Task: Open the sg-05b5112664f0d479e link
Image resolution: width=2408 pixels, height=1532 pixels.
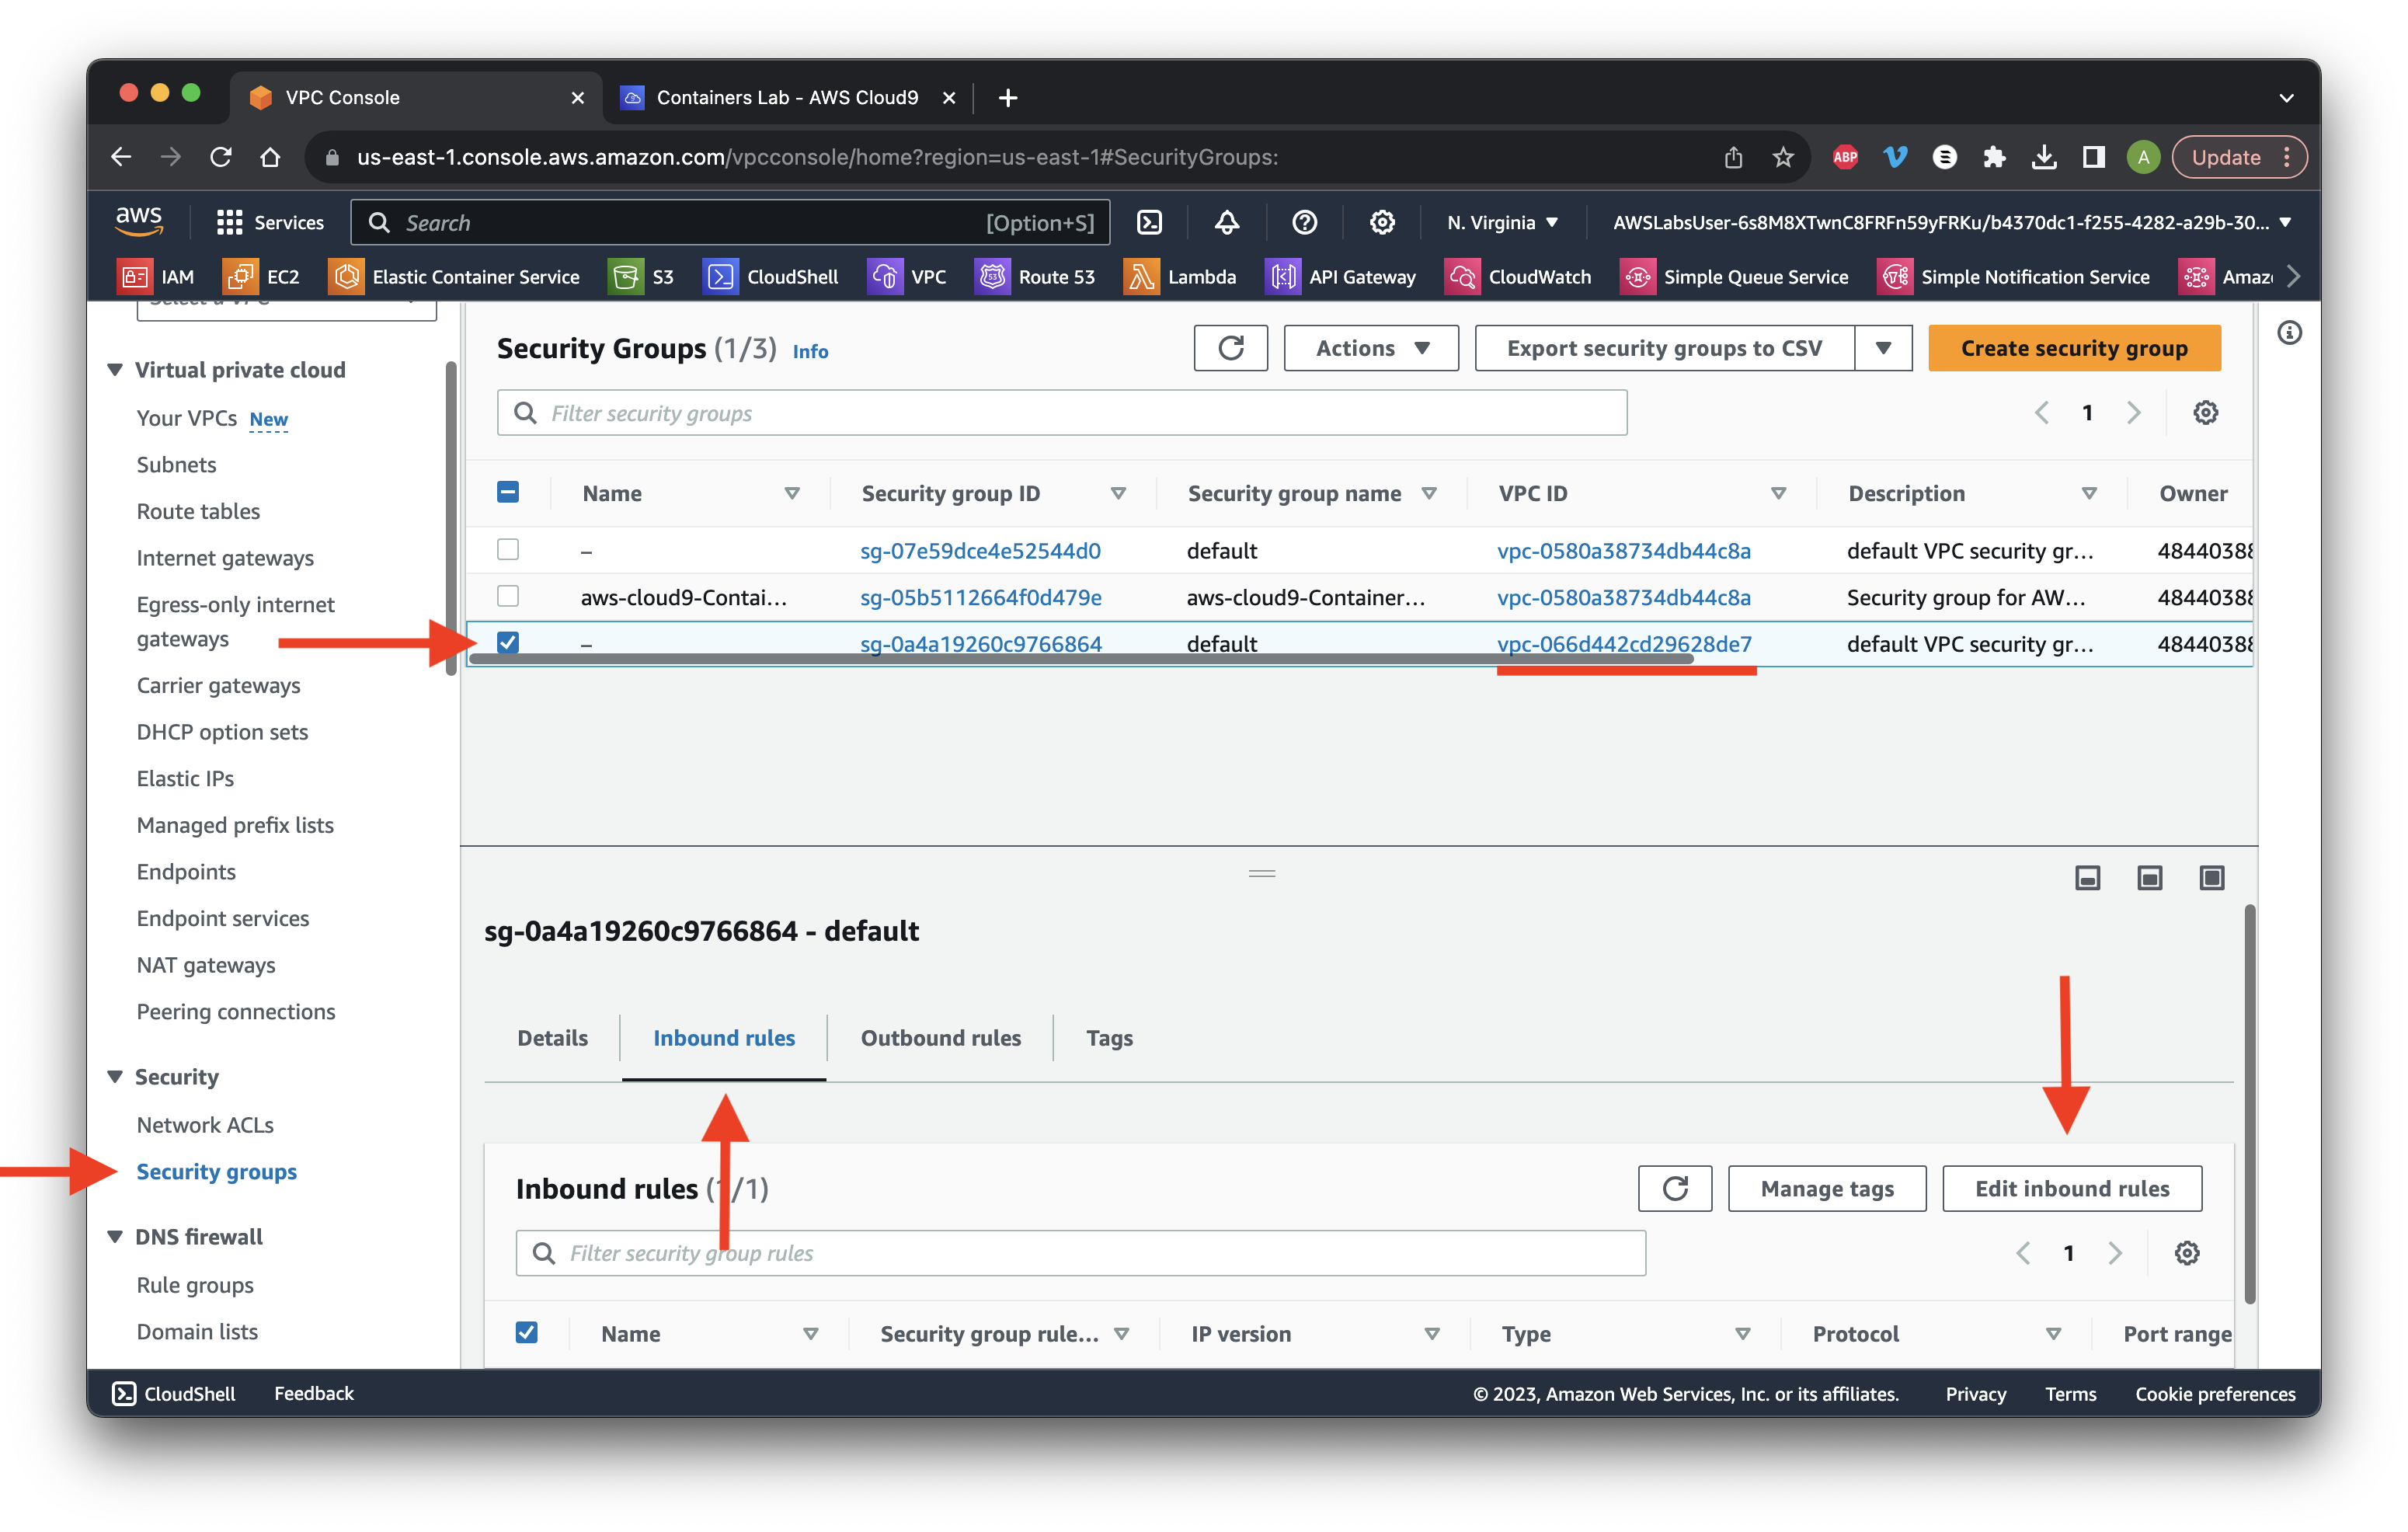Action: click(980, 597)
